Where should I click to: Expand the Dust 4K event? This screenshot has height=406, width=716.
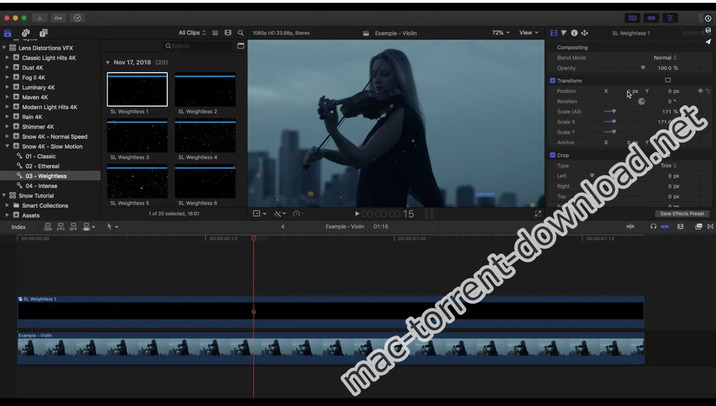(x=7, y=67)
